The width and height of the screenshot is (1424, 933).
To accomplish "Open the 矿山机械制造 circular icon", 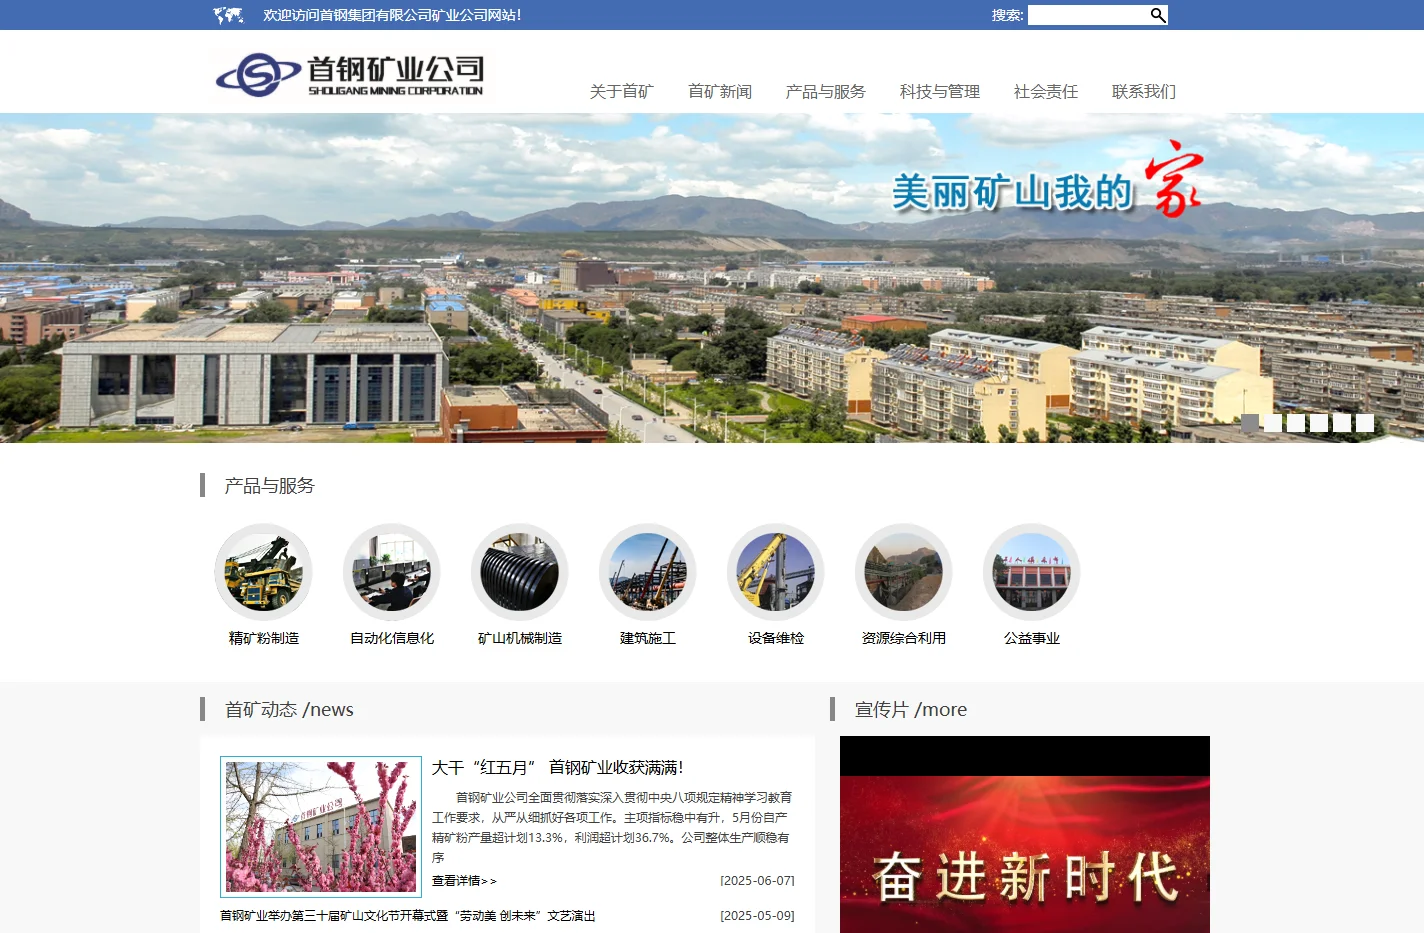I will click(x=520, y=572).
